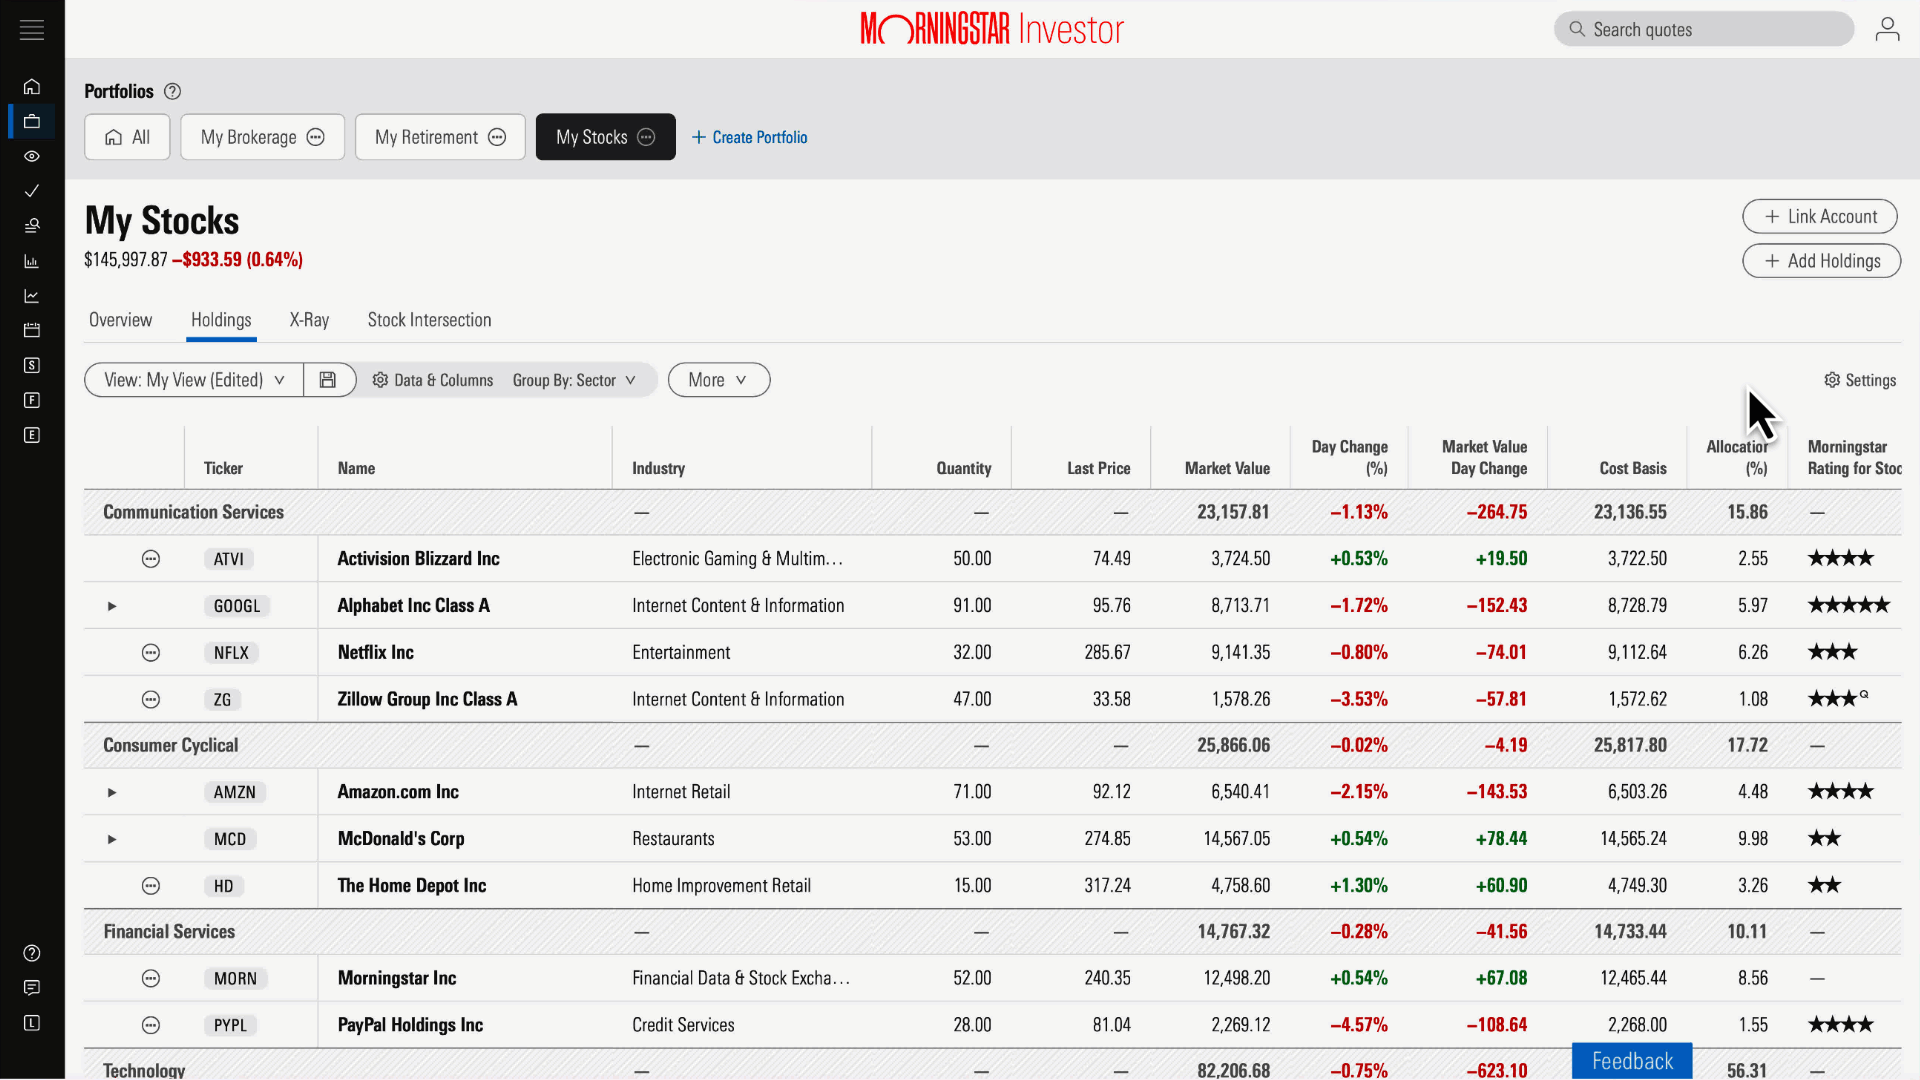Click the Search quotes field

(x=1704, y=30)
